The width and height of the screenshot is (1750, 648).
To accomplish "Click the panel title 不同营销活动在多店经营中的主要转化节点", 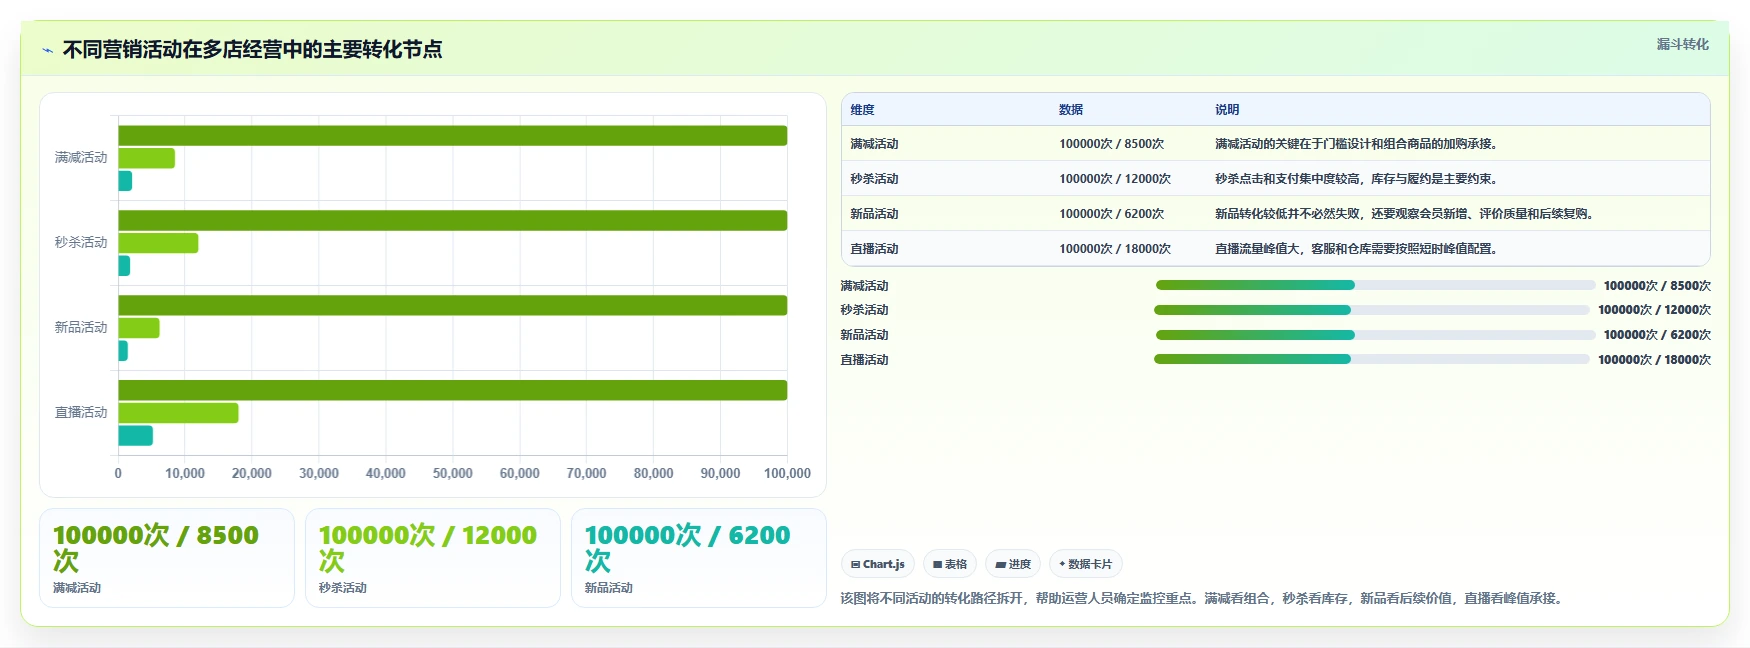I will coord(252,50).
